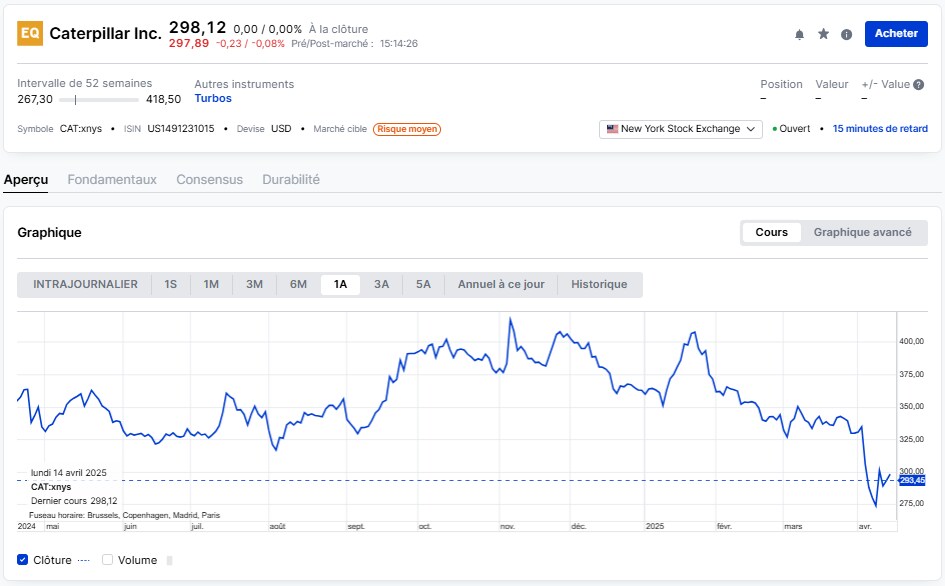Choose the INTRAJOURNALIER chart period

click(85, 284)
